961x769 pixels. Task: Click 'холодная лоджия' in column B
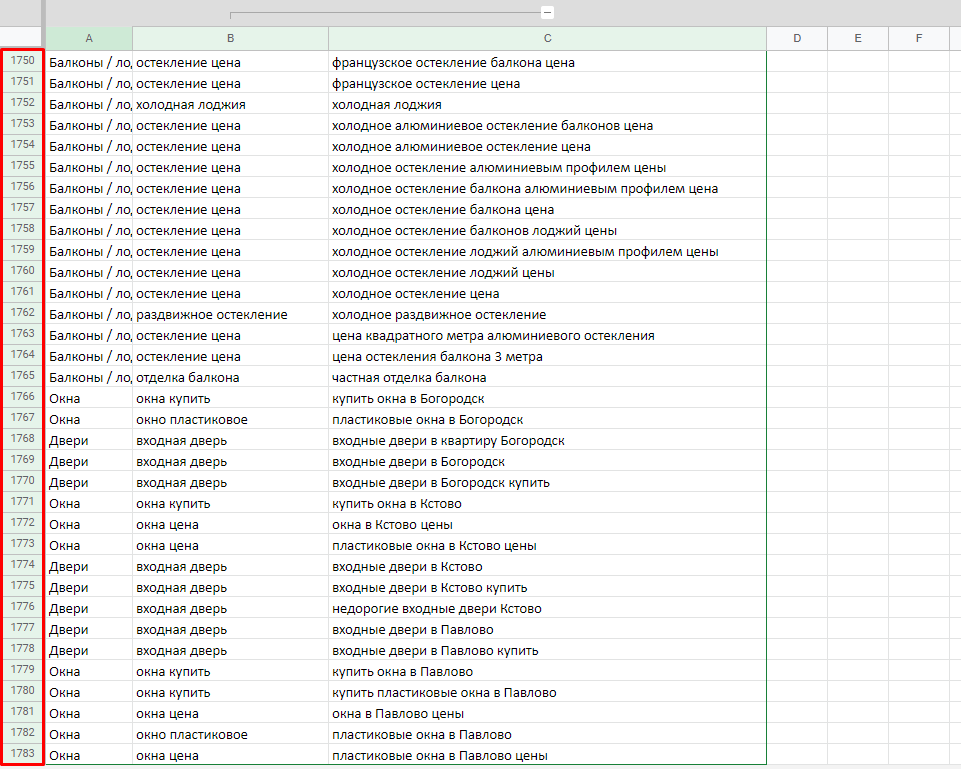(230, 105)
